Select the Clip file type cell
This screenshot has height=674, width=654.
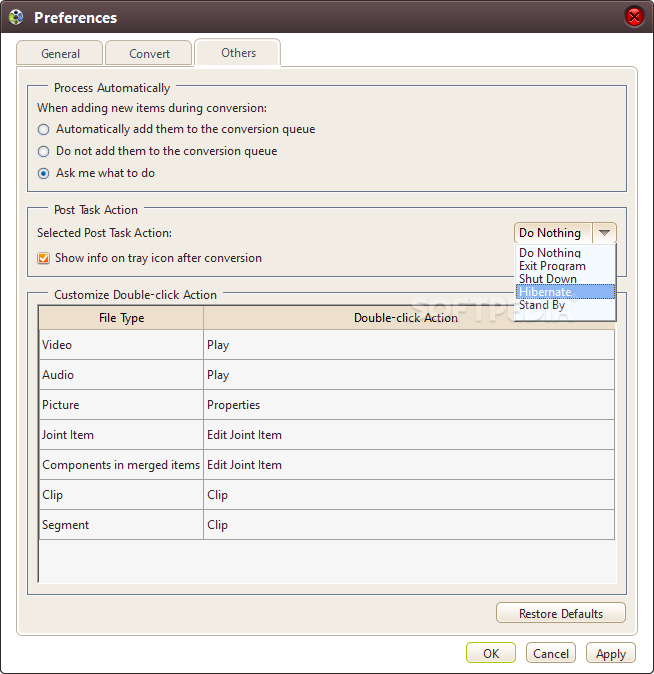[x=121, y=495]
